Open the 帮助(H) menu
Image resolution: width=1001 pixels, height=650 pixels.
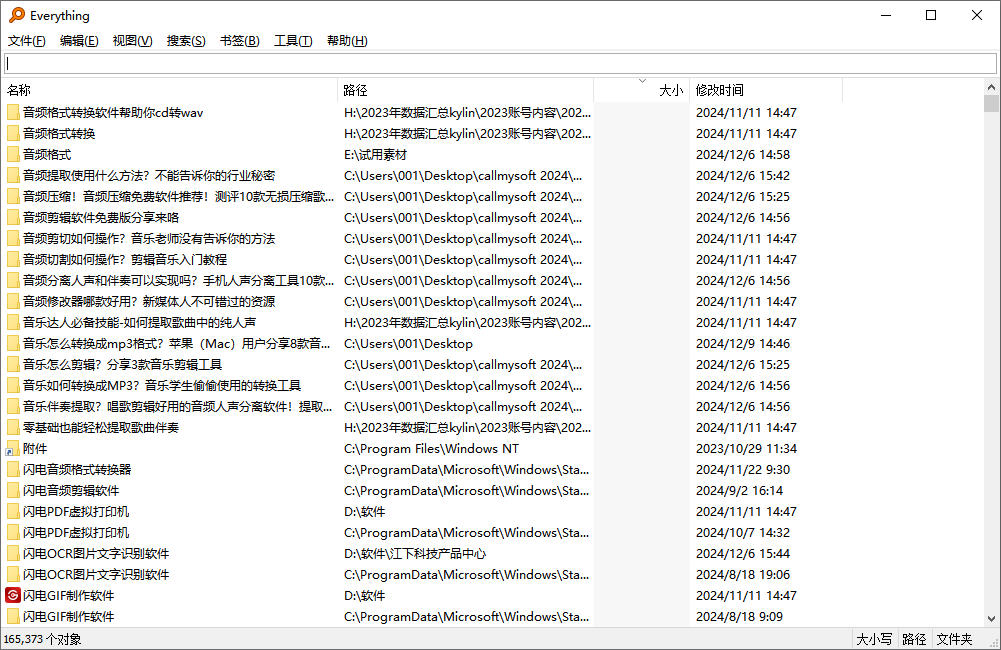pyautogui.click(x=347, y=41)
